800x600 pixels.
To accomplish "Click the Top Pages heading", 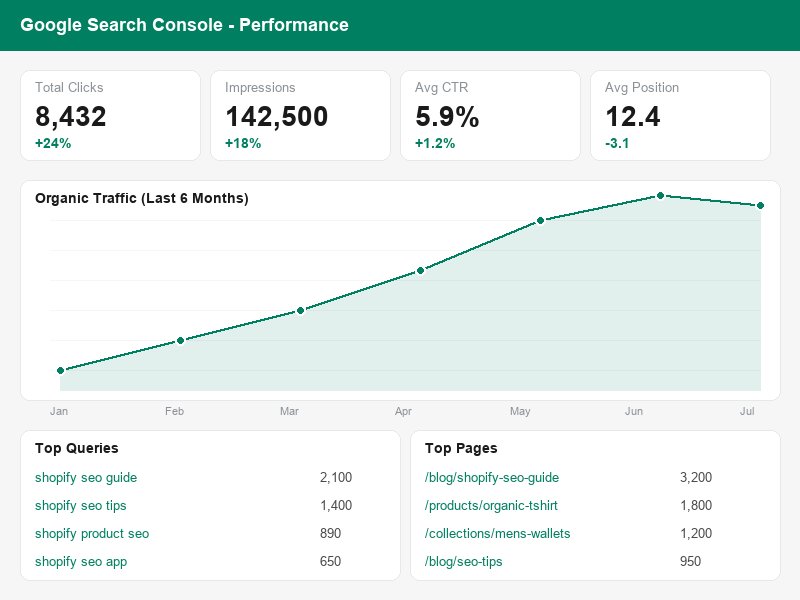I will click(x=461, y=448).
